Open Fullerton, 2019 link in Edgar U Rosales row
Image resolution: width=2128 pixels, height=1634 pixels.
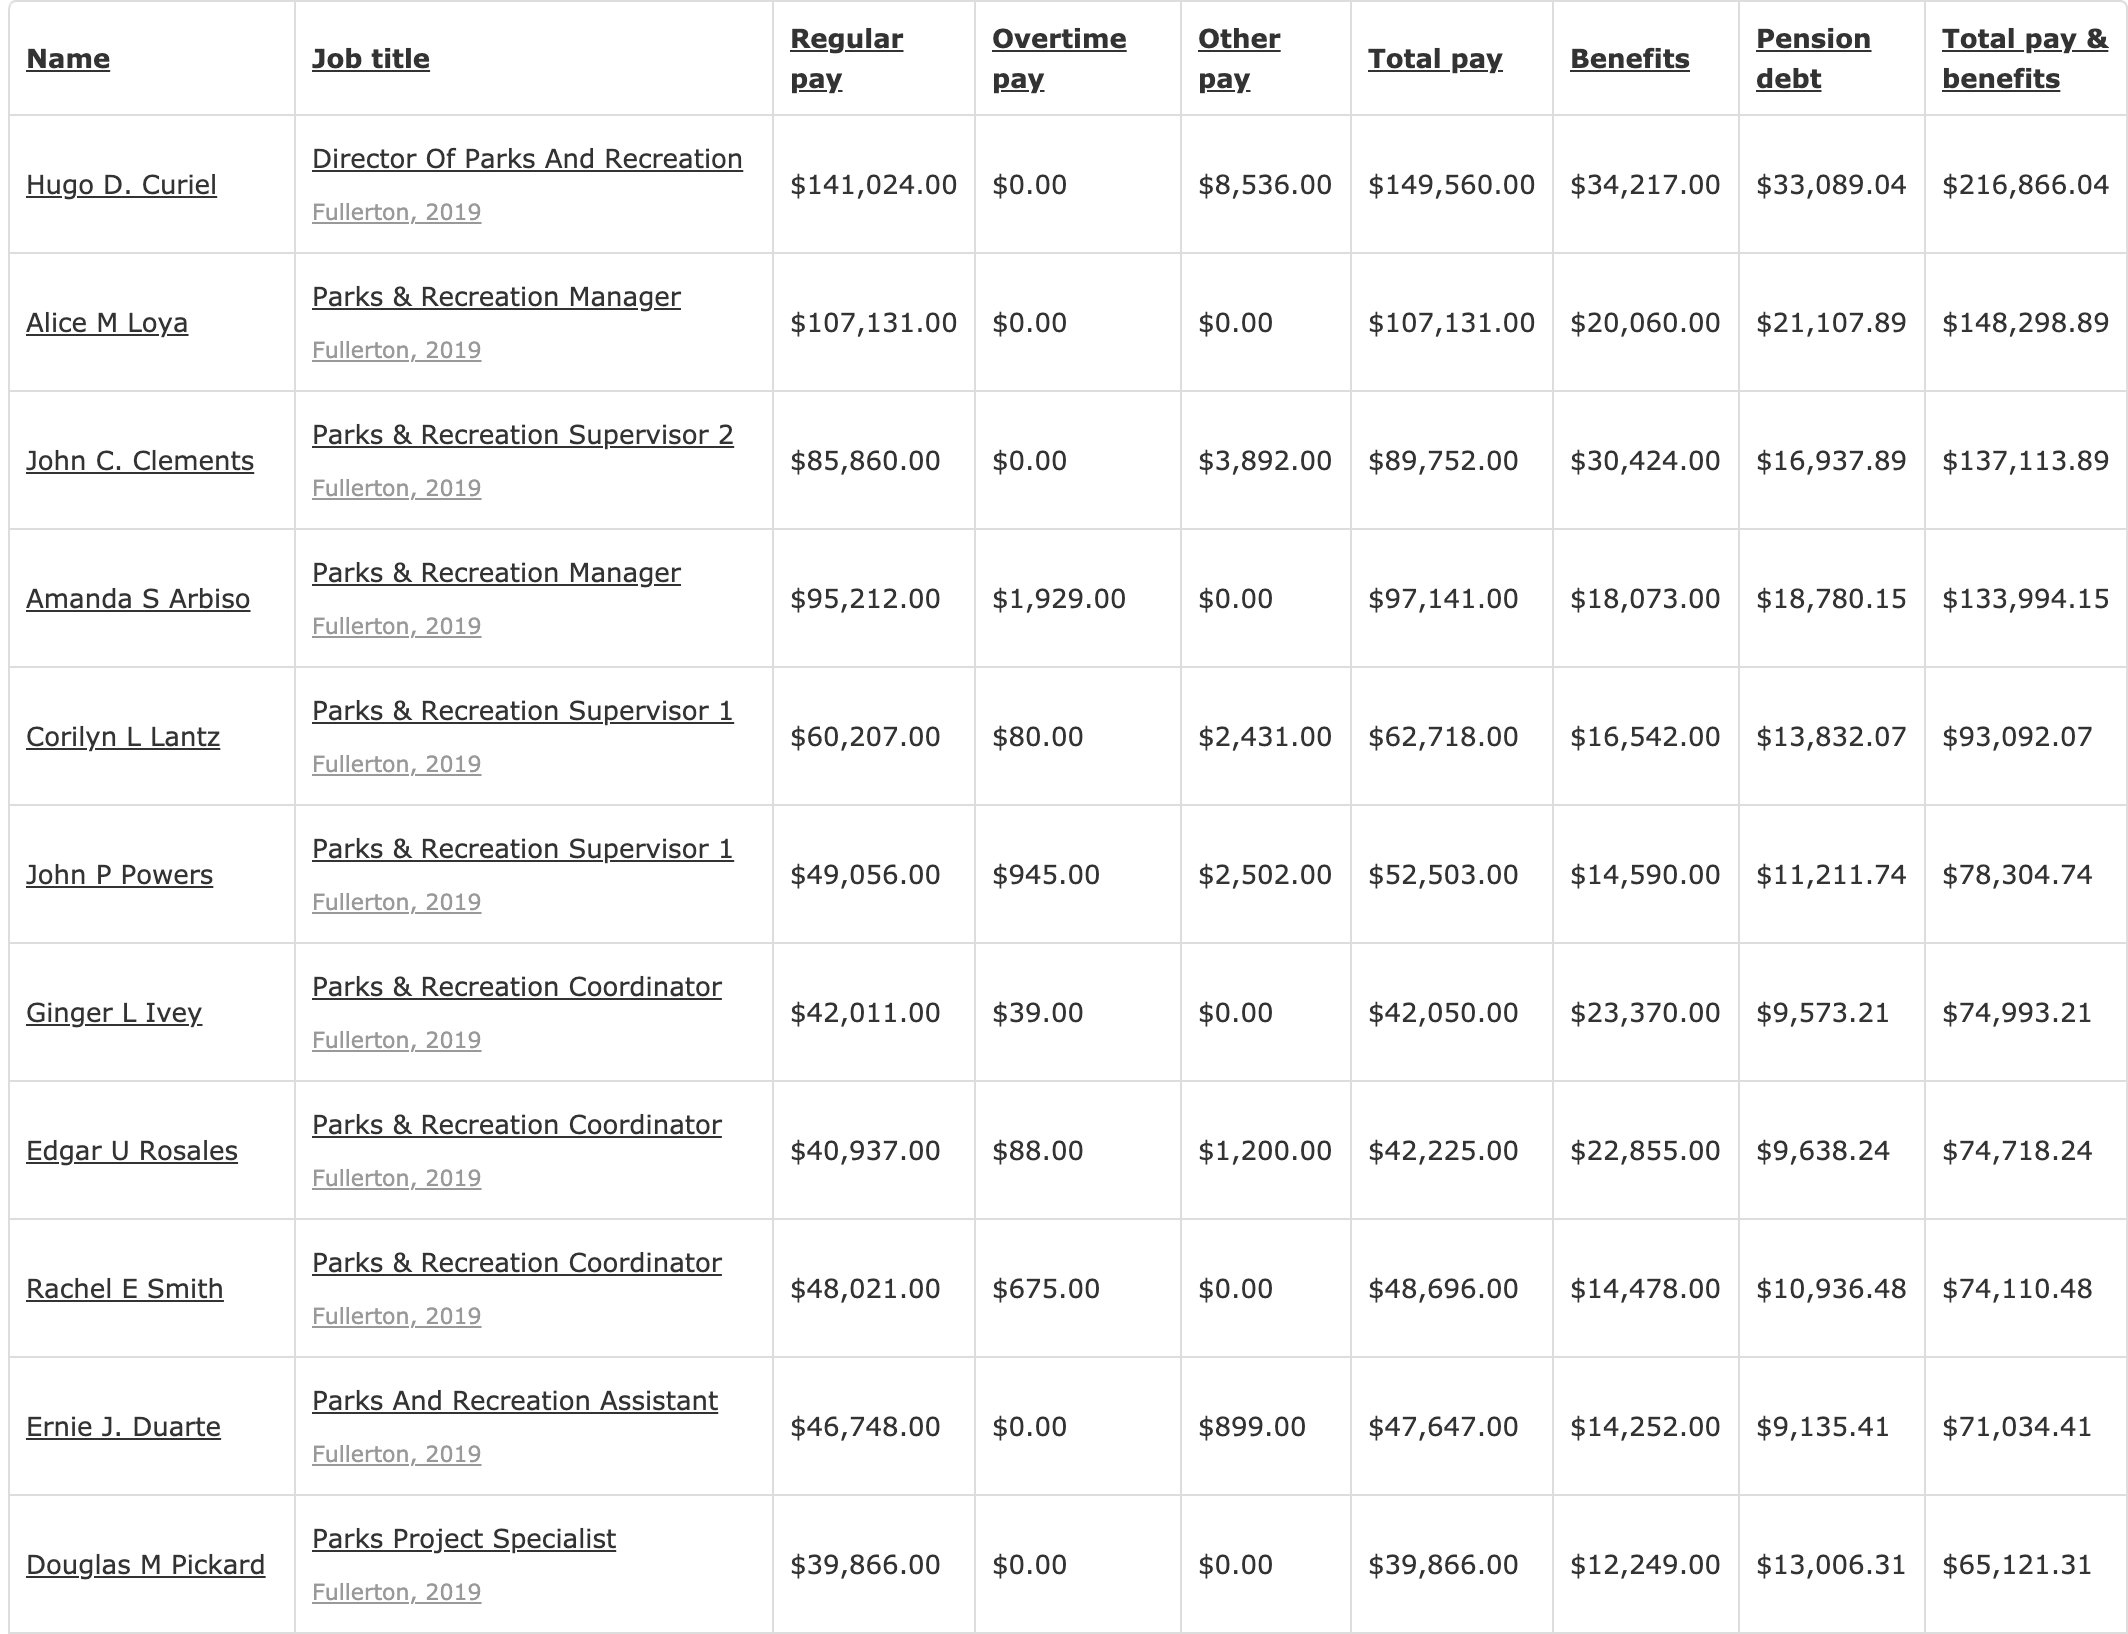point(396,1178)
